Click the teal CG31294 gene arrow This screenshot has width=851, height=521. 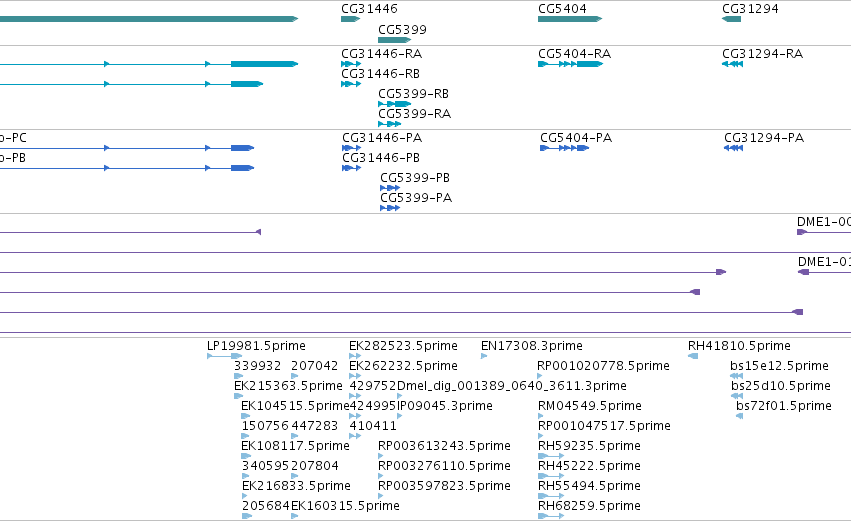[x=732, y=19]
